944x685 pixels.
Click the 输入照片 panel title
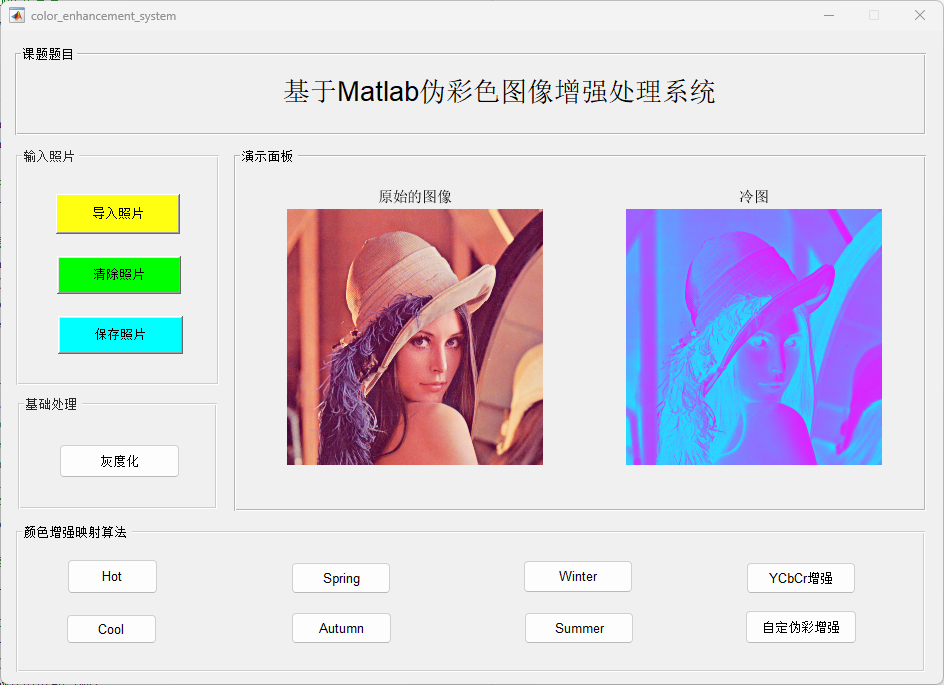coord(49,157)
